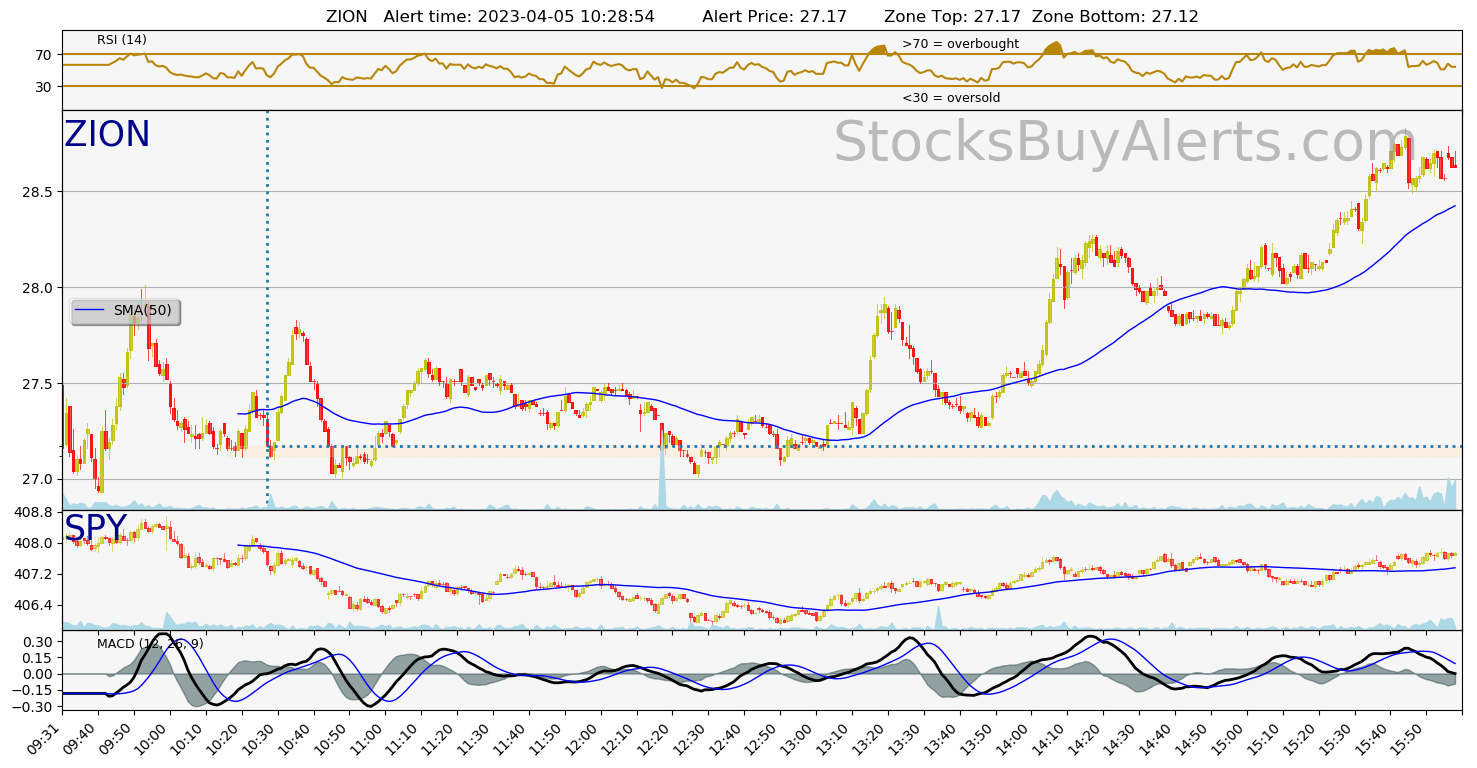
Task: Click the SMA(50) legend box
Action: click(126, 311)
